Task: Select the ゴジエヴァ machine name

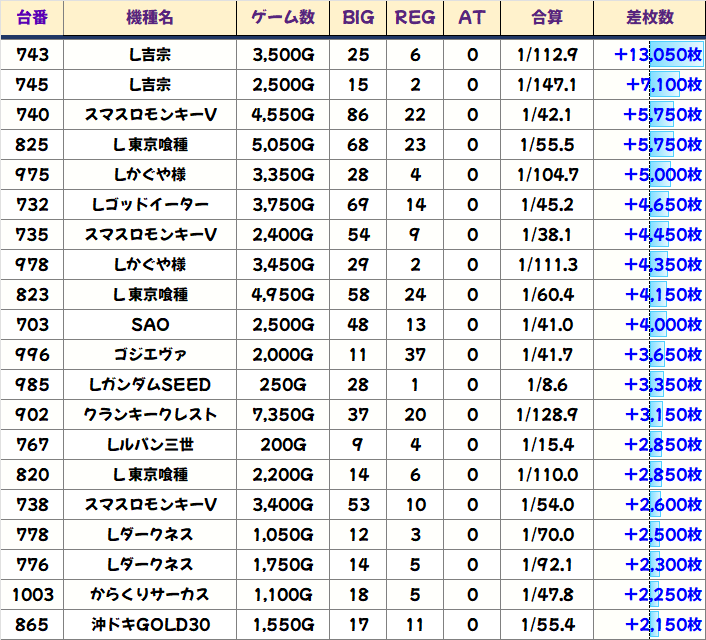Action: click(150, 355)
